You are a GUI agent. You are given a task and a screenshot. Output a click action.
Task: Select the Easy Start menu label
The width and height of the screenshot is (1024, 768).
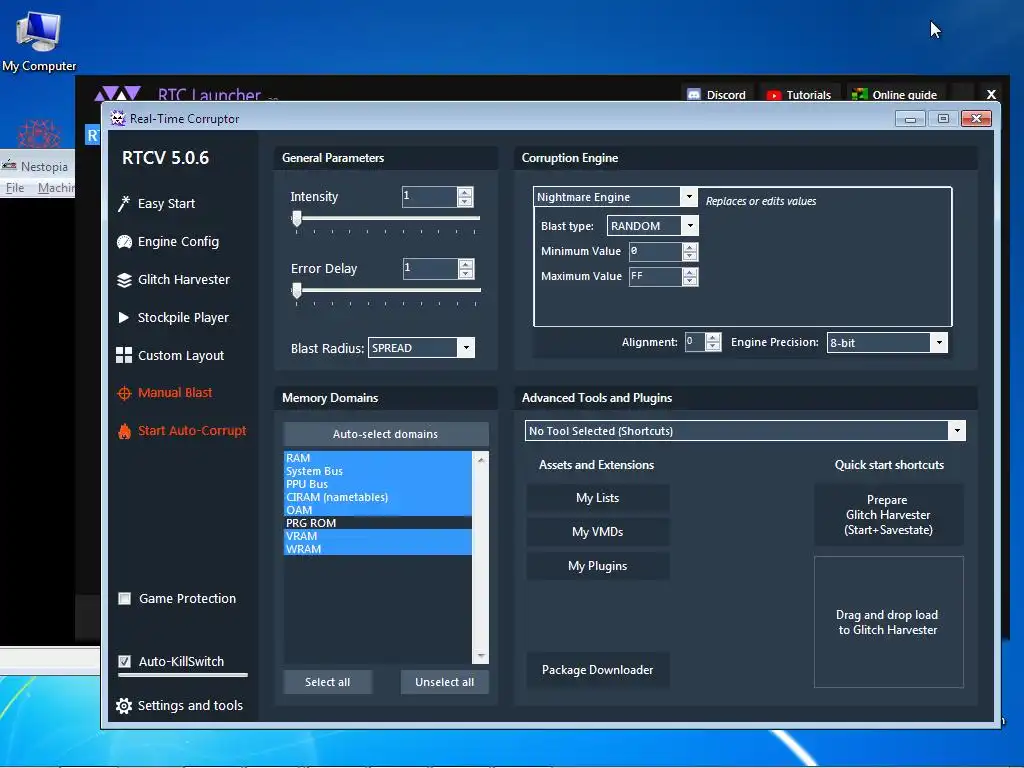[x=167, y=204]
